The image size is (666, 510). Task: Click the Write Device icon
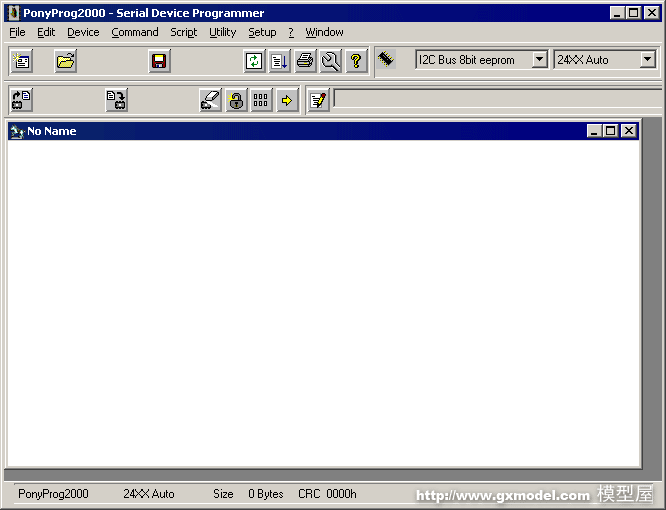(x=116, y=100)
